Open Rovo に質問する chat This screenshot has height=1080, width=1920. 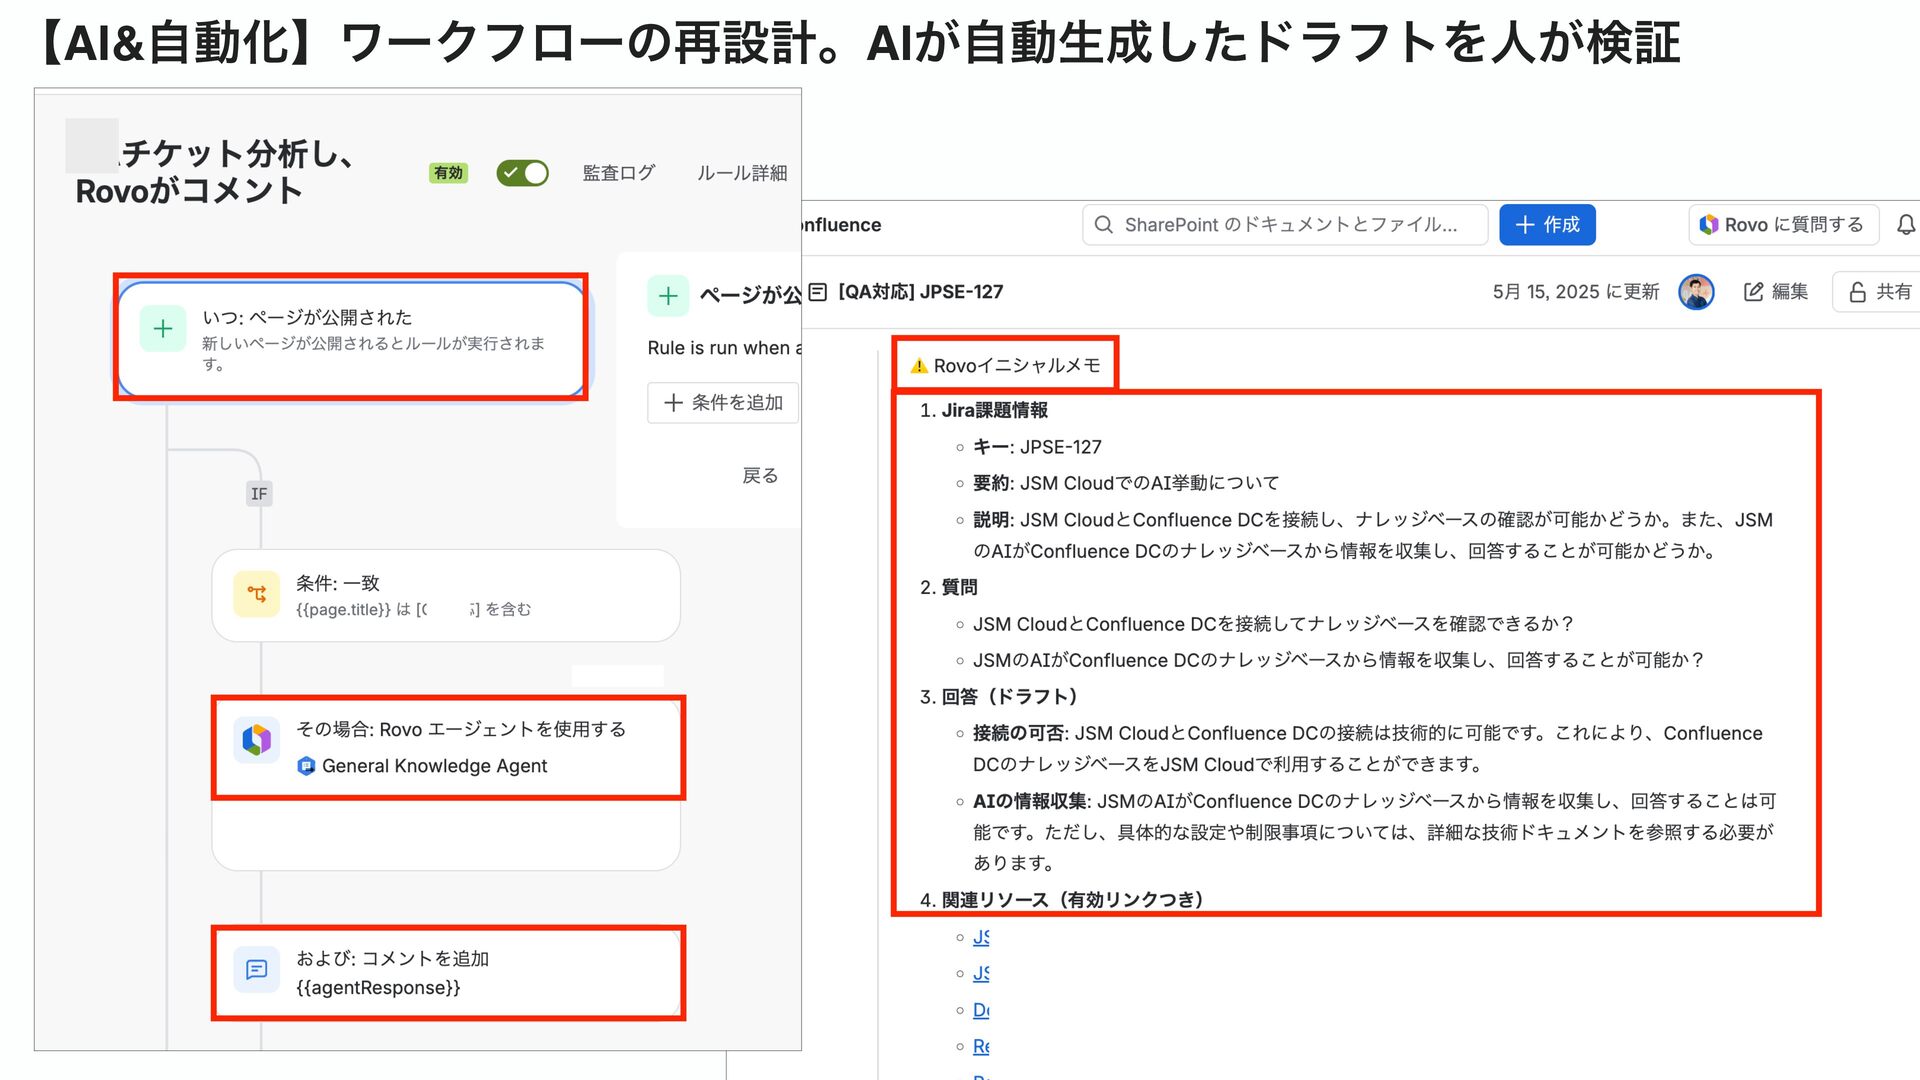1783,225
